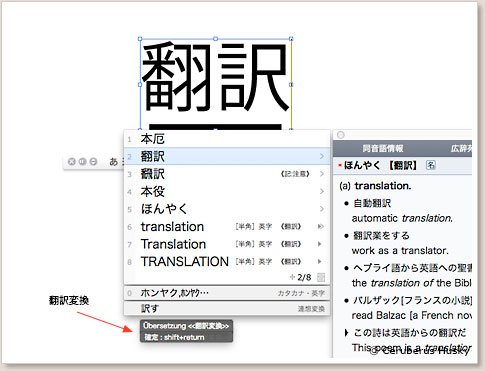Viewport: 485px width, 371px height.
Task: Select row 0 ホンヤク katakana conversion
Action: pyautogui.click(x=227, y=293)
